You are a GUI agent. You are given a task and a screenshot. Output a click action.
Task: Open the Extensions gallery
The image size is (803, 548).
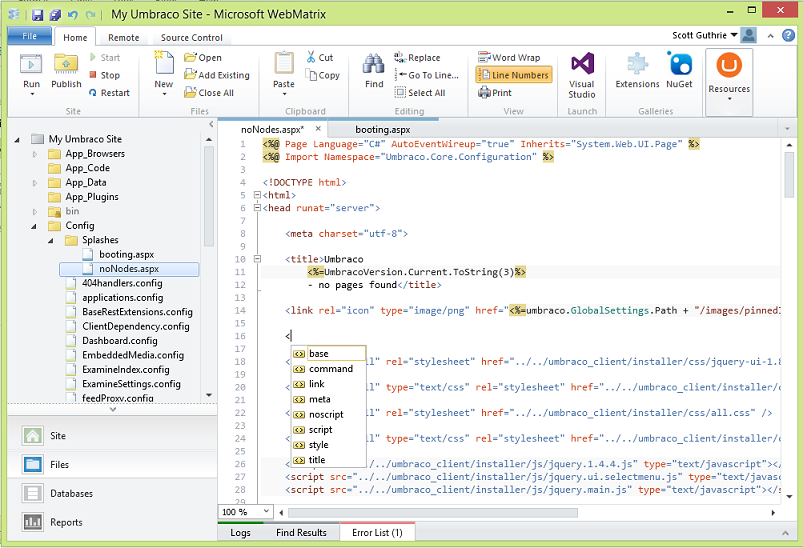637,70
